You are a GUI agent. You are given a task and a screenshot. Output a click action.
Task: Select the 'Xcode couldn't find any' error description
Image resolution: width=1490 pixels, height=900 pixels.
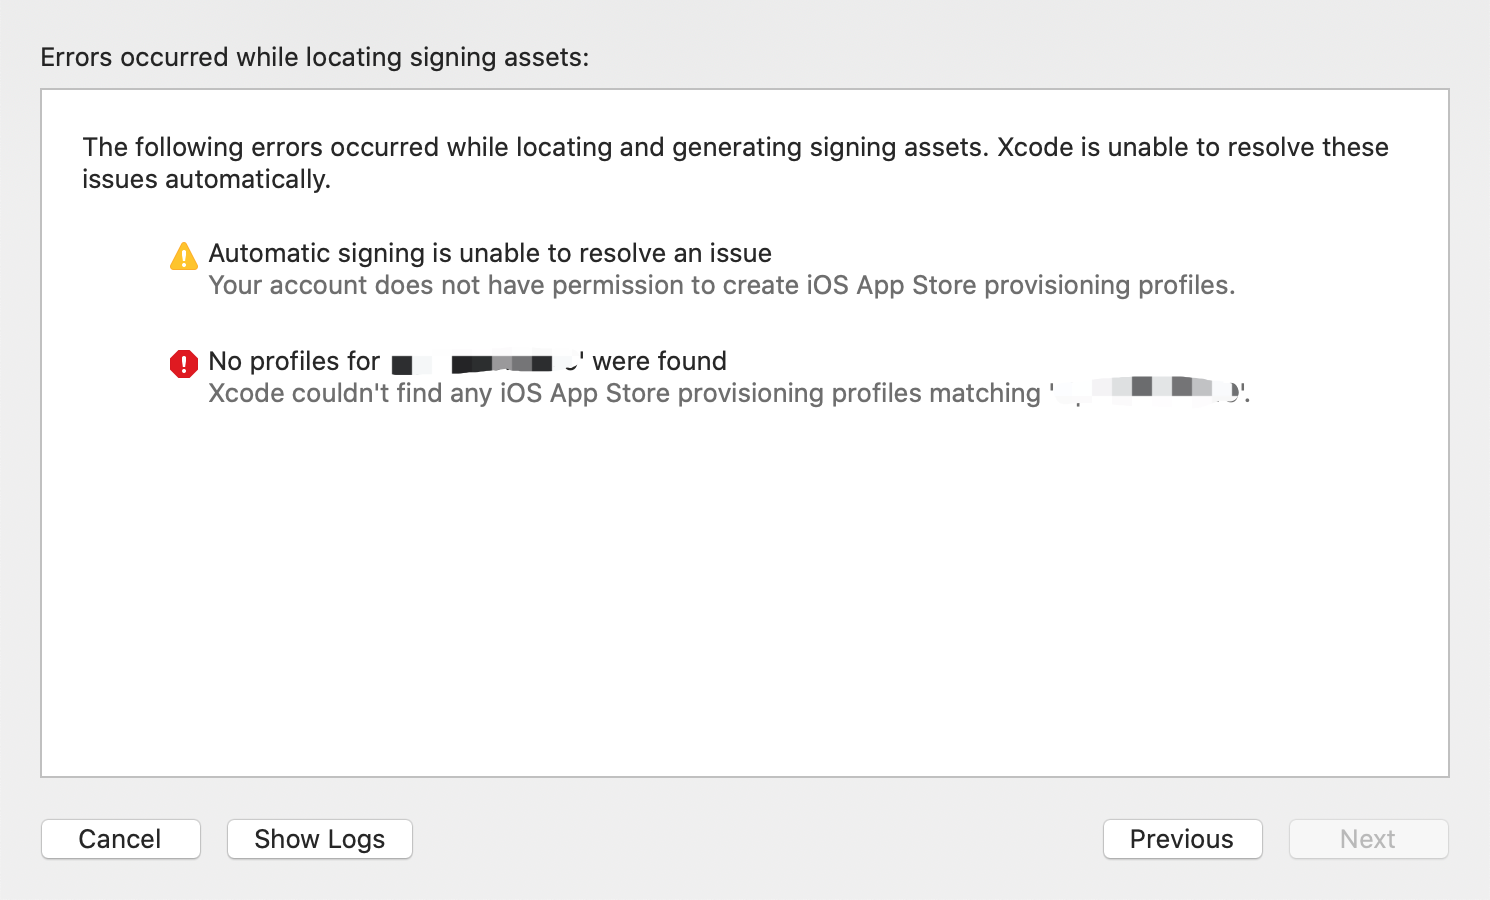click(x=729, y=393)
